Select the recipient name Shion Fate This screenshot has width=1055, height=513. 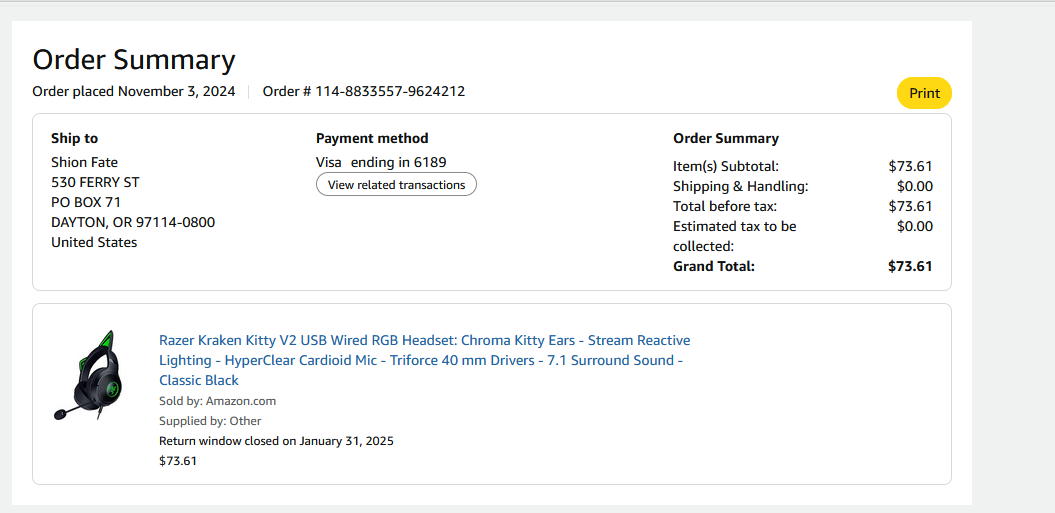click(85, 162)
